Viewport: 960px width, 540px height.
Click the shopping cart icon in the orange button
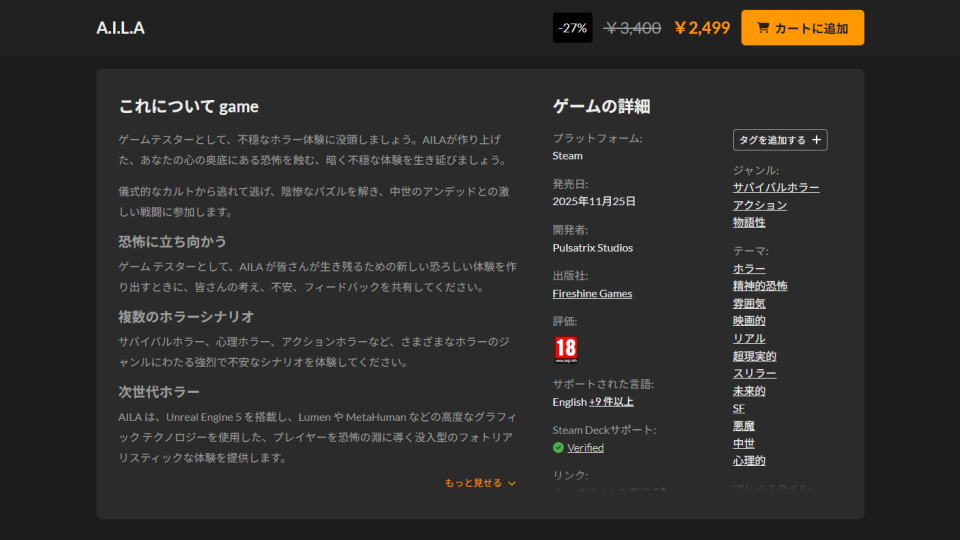point(763,28)
